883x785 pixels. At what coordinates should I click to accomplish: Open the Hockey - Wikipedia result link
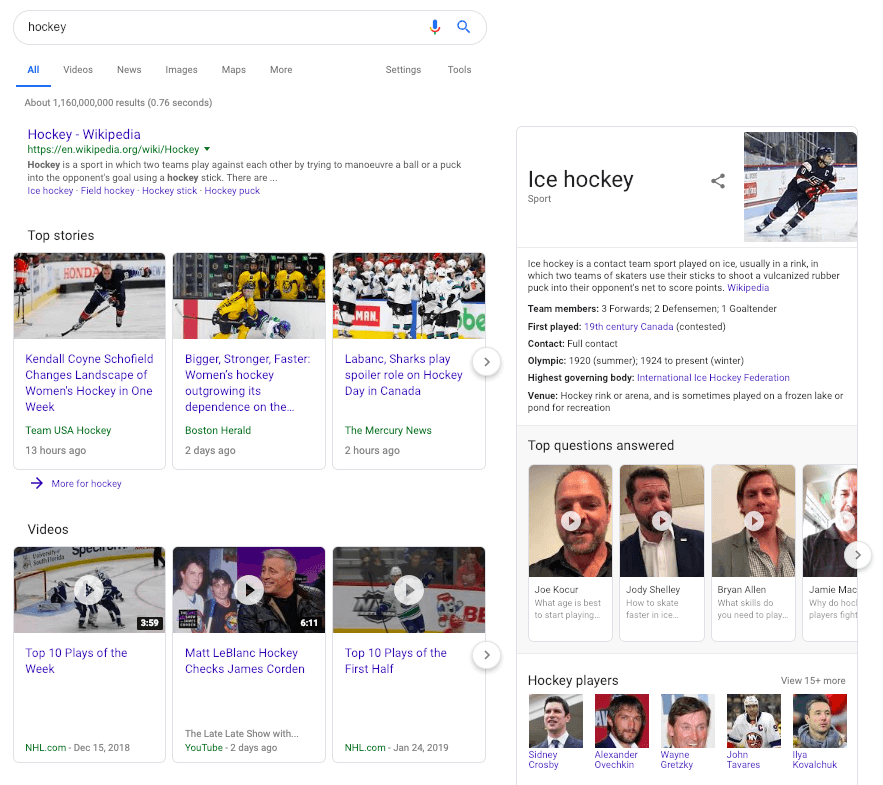[84, 134]
